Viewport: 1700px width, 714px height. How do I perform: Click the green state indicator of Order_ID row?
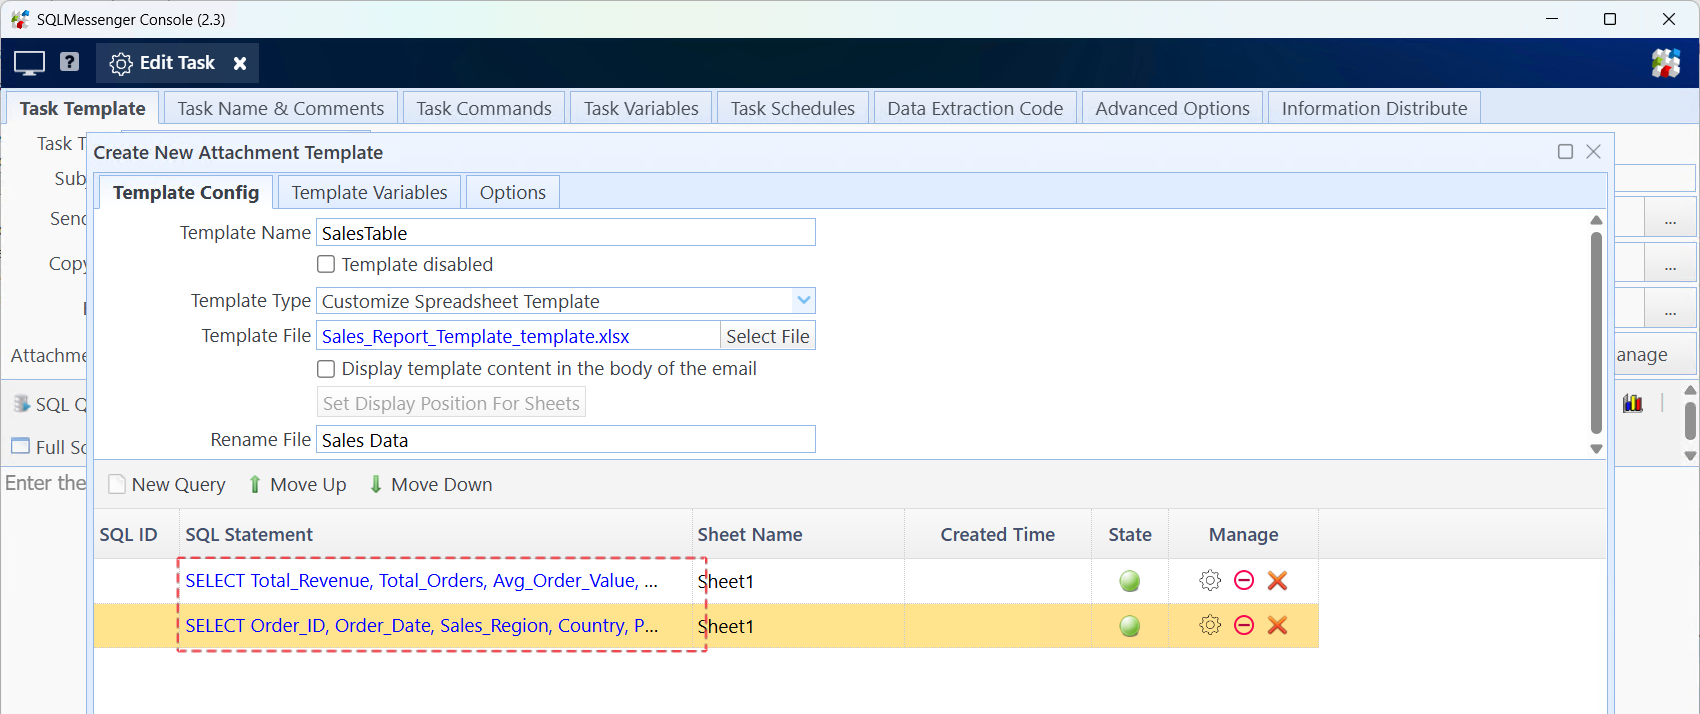[1130, 626]
